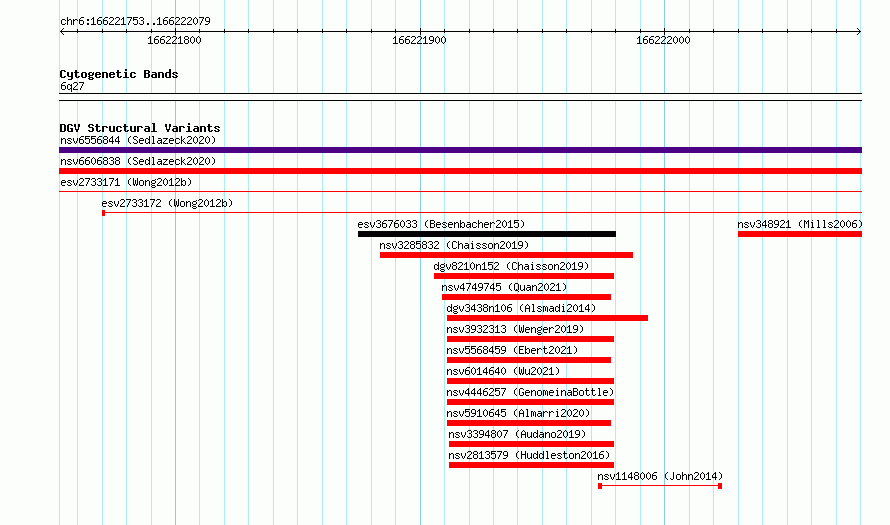Select the red nsv2813579 variant bar
Image resolution: width=890 pixels, height=525 pixels.
[531, 465]
